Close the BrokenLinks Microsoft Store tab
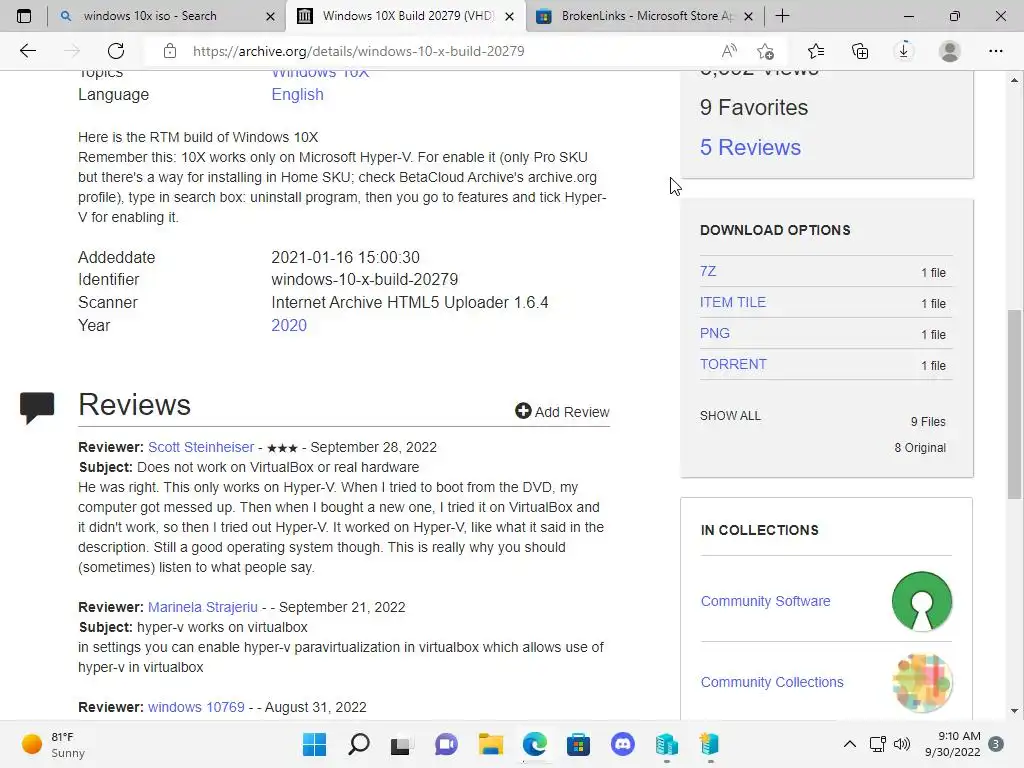1024x768 pixels. pyautogui.click(x=749, y=16)
